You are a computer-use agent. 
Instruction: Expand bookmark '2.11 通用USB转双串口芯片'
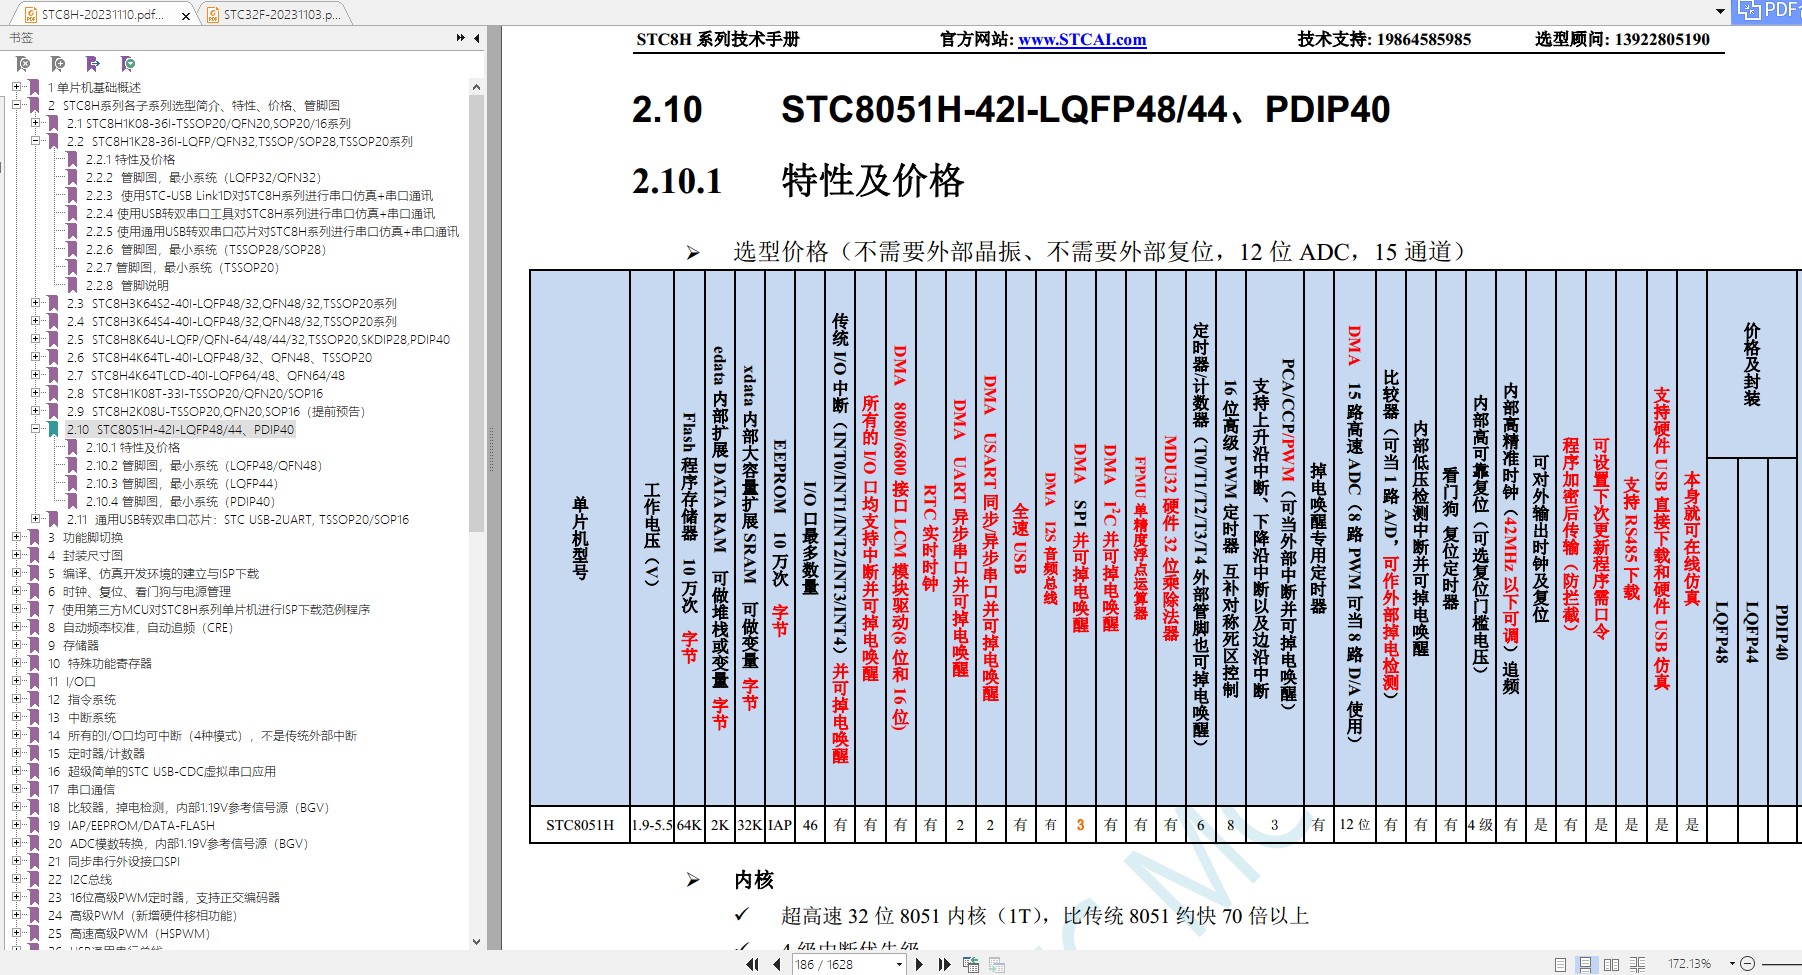point(36,519)
